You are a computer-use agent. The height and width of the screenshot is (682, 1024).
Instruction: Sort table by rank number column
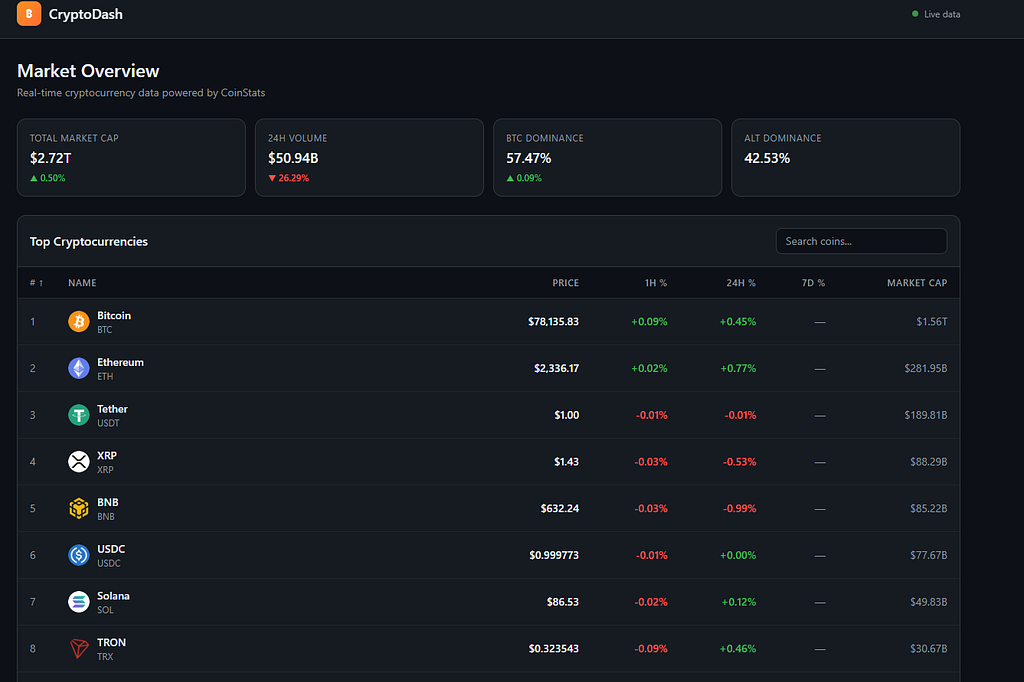[x=37, y=283]
